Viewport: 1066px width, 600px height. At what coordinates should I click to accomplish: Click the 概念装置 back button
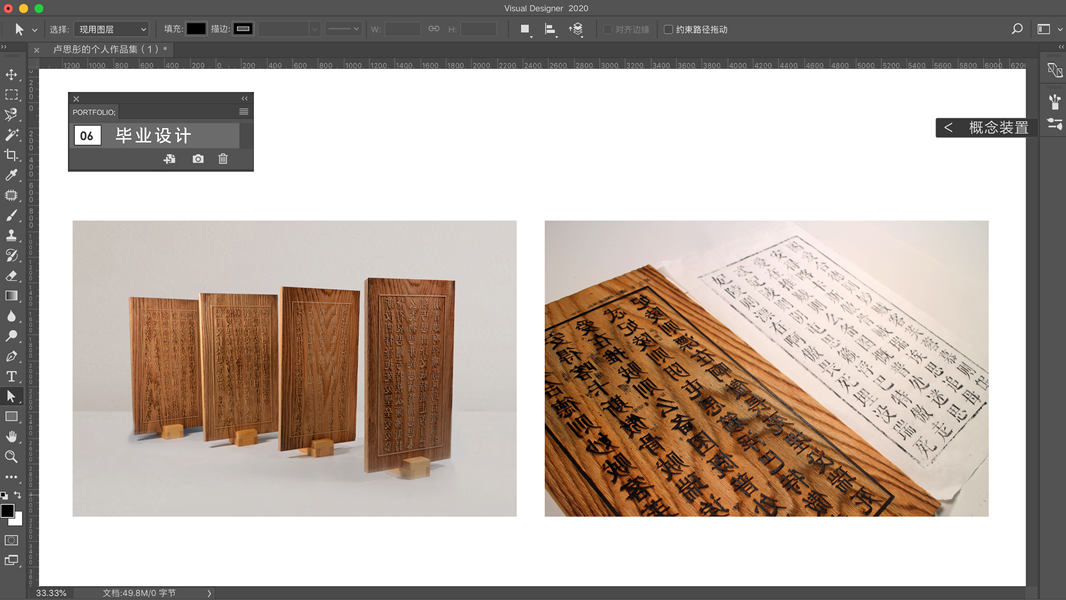[x=986, y=127]
